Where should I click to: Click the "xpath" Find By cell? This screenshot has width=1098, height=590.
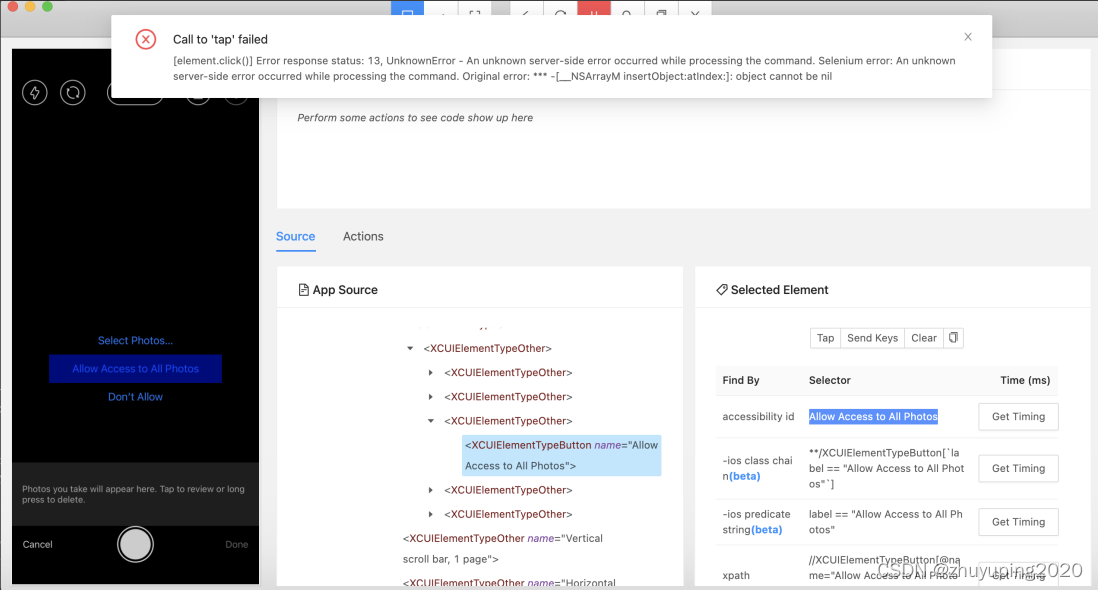pos(736,575)
